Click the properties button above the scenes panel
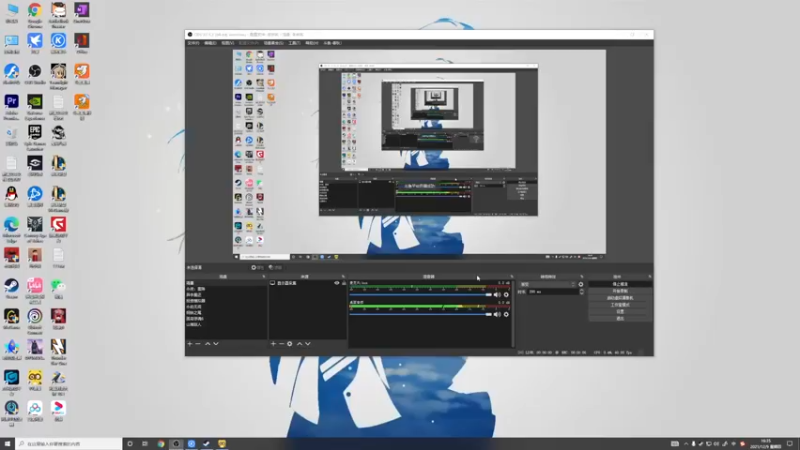The height and width of the screenshot is (450, 800). (258, 267)
